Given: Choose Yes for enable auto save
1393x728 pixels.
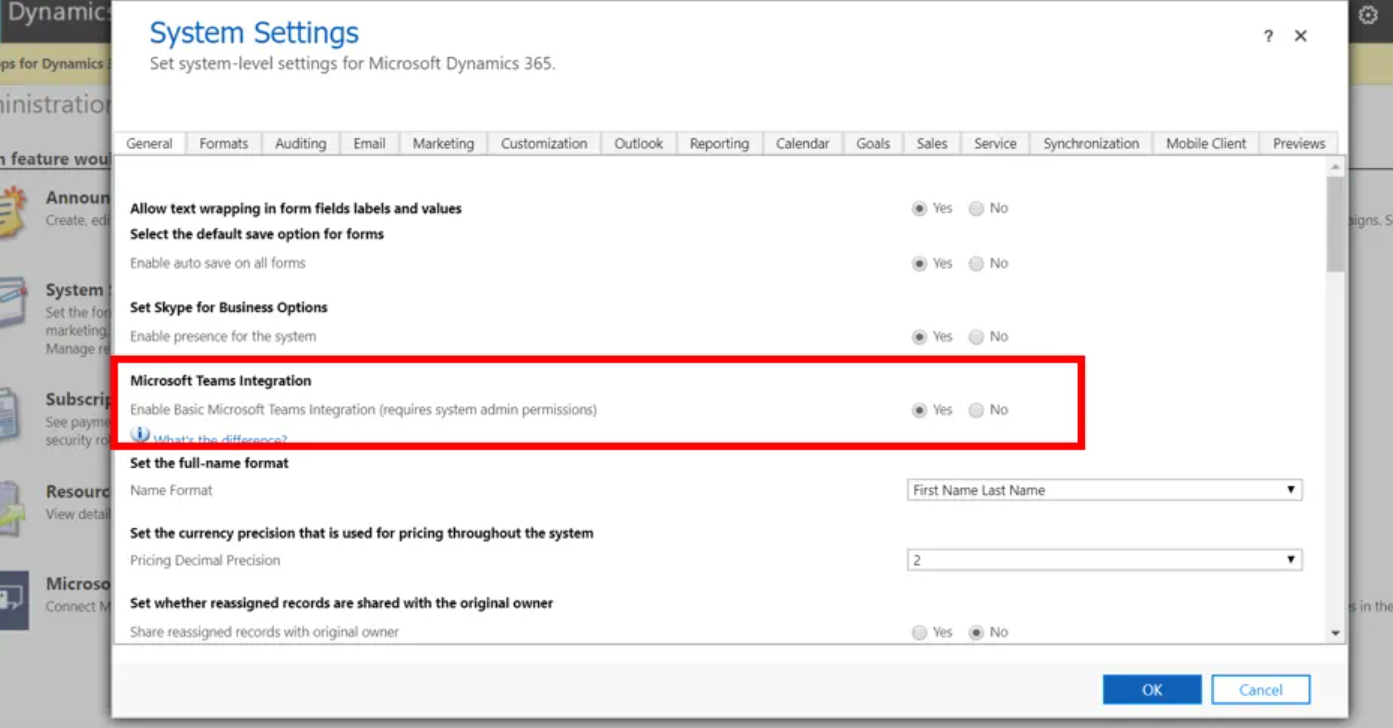Looking at the screenshot, I should tap(919, 264).
